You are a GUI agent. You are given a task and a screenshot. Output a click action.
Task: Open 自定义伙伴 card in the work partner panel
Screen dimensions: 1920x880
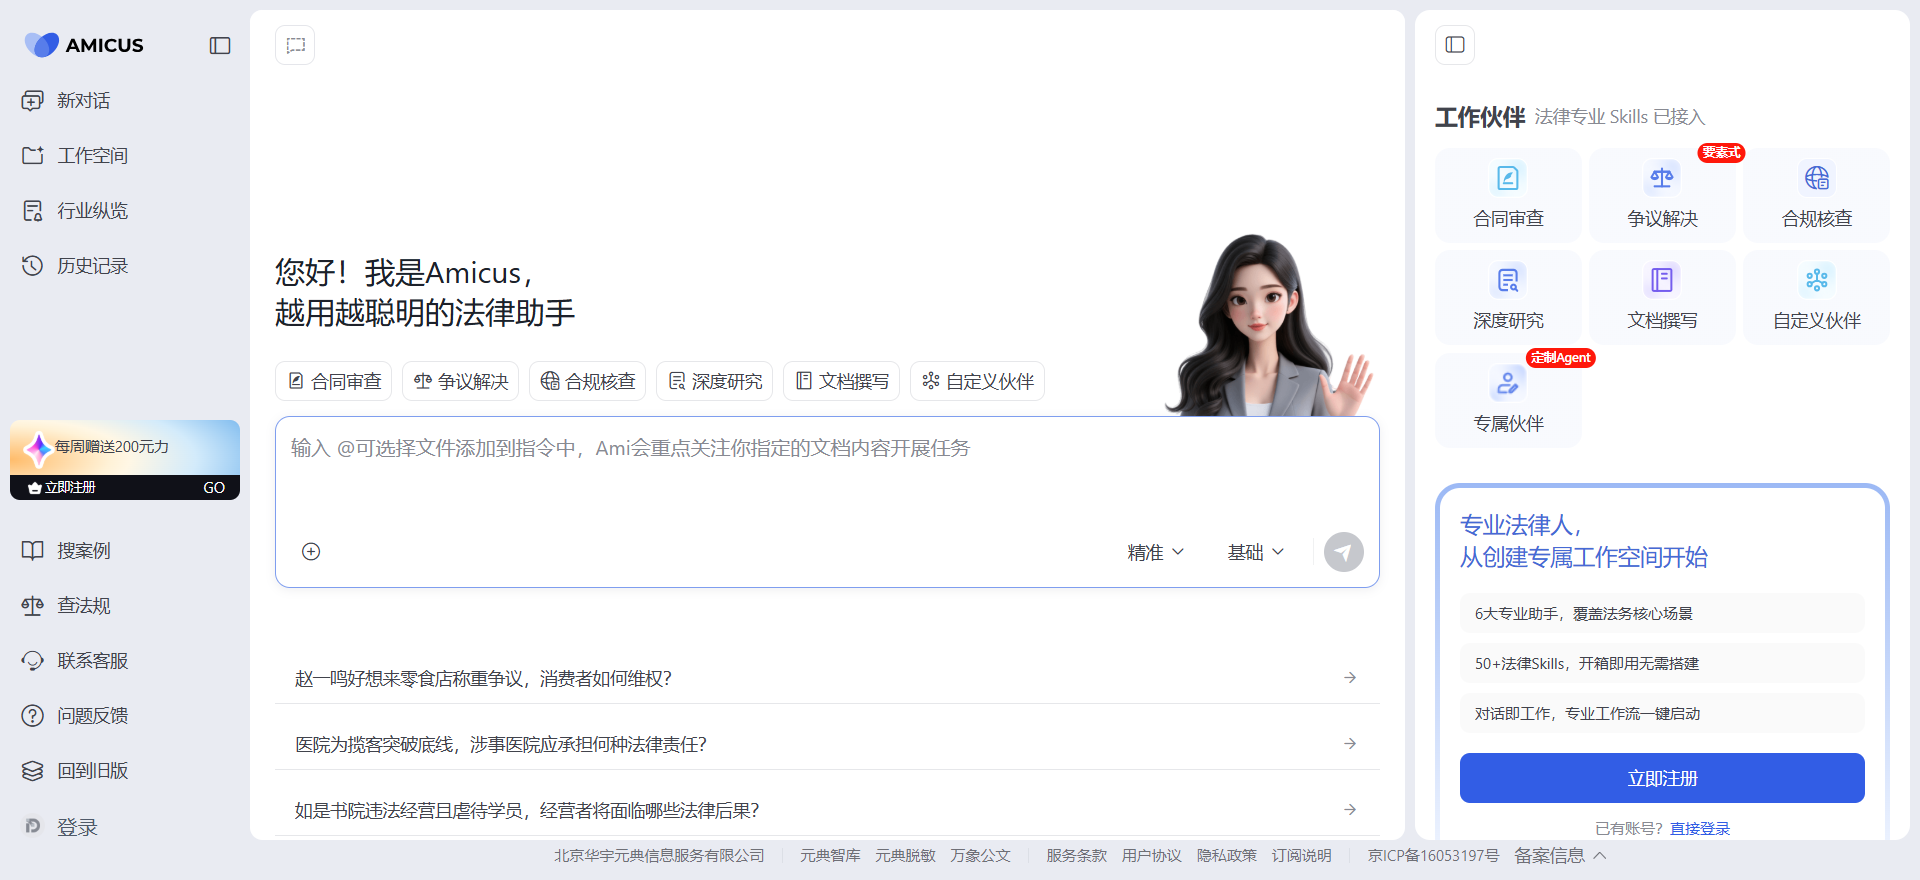(x=1816, y=298)
